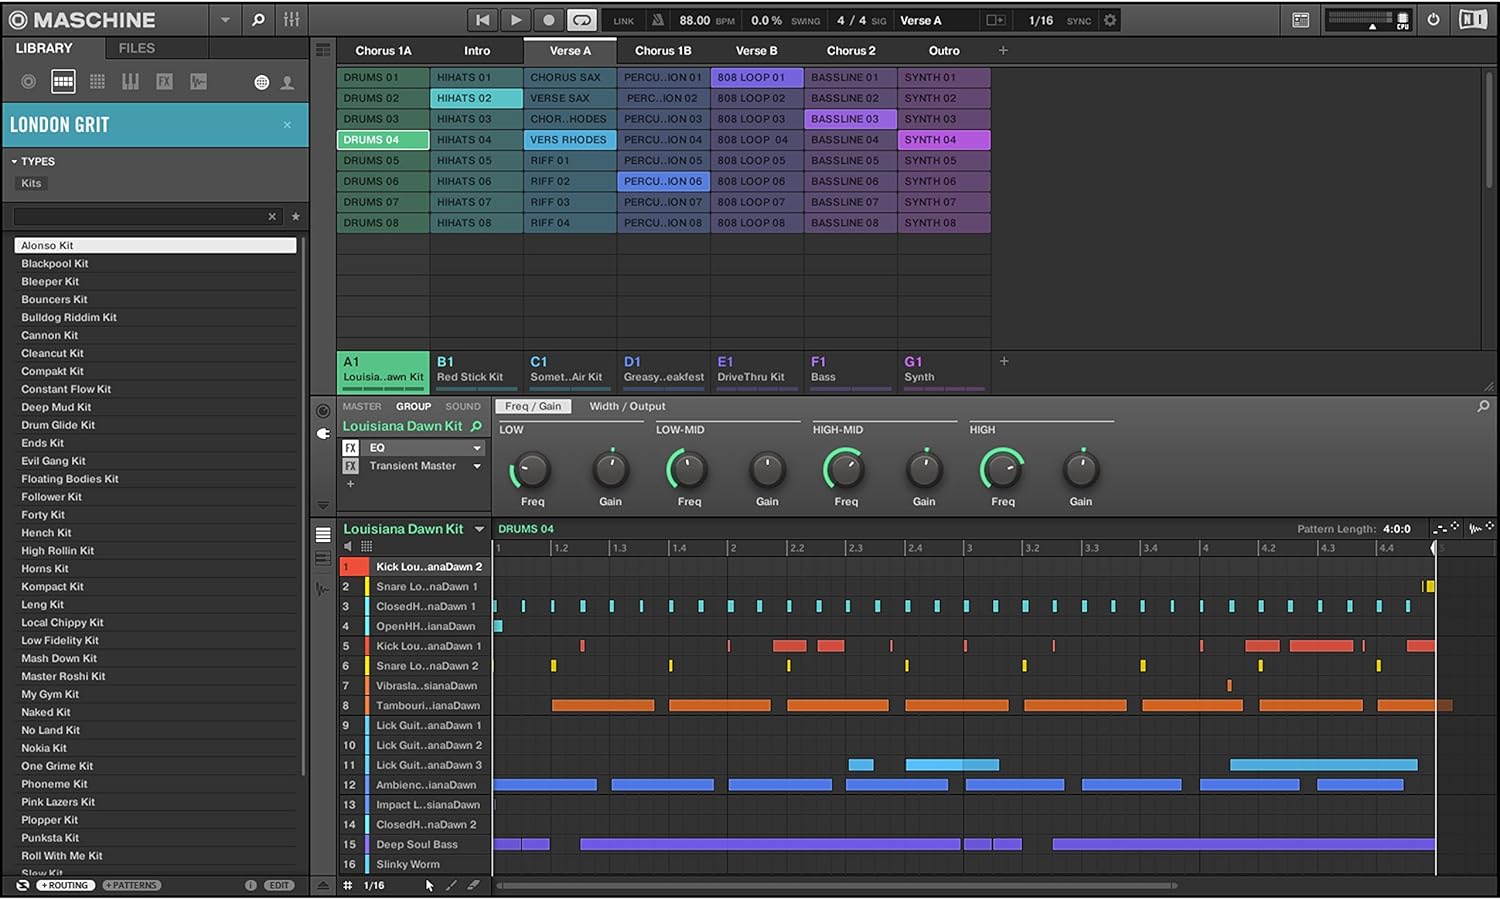Open the Transient Master plugin dropdown
Screen dimensions: 1500x900
[477, 465]
